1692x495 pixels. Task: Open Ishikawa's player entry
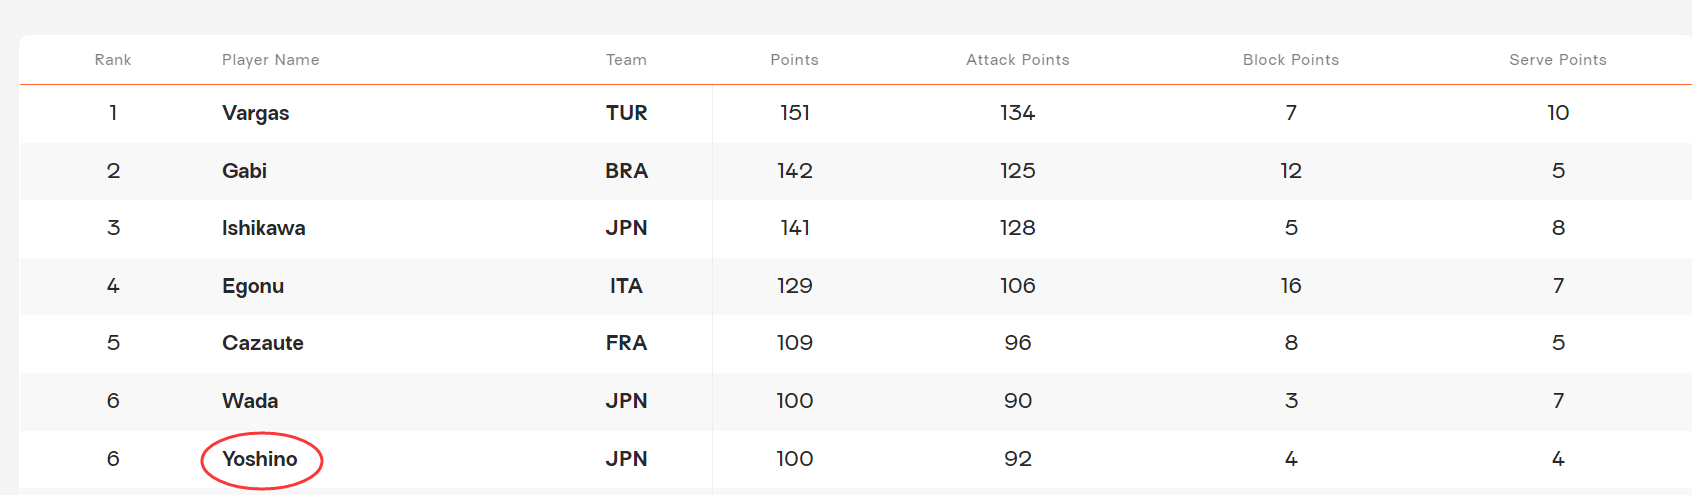coord(264,228)
